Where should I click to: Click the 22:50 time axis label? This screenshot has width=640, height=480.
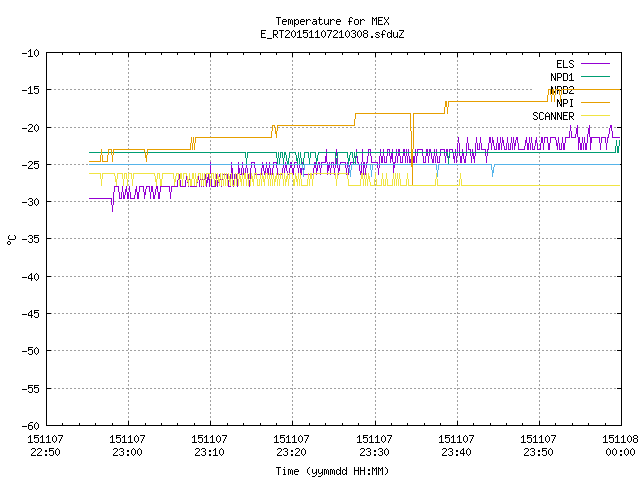[x=45, y=453]
